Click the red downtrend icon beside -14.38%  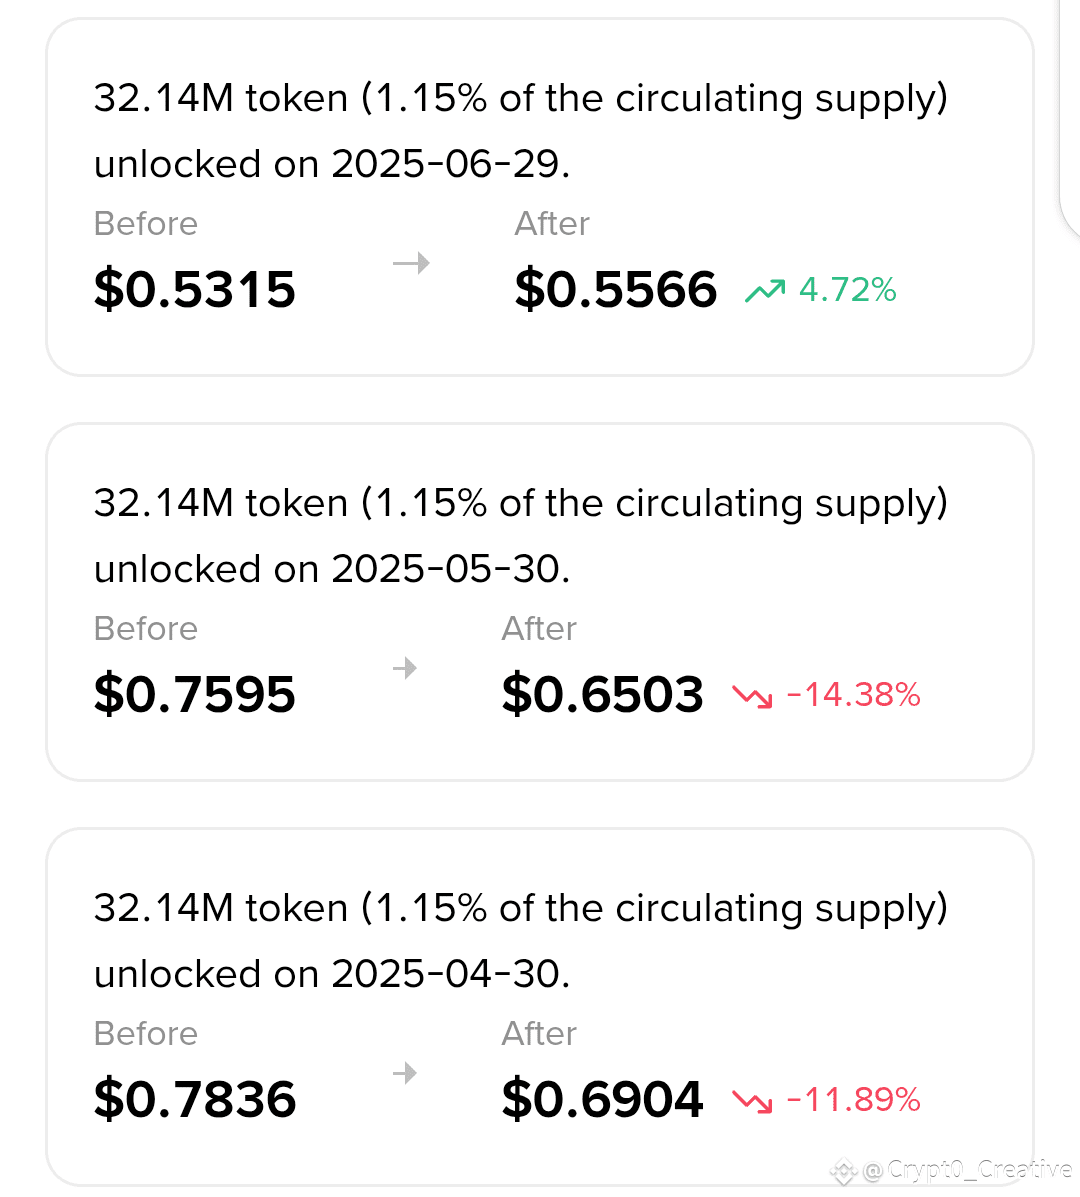click(x=753, y=696)
